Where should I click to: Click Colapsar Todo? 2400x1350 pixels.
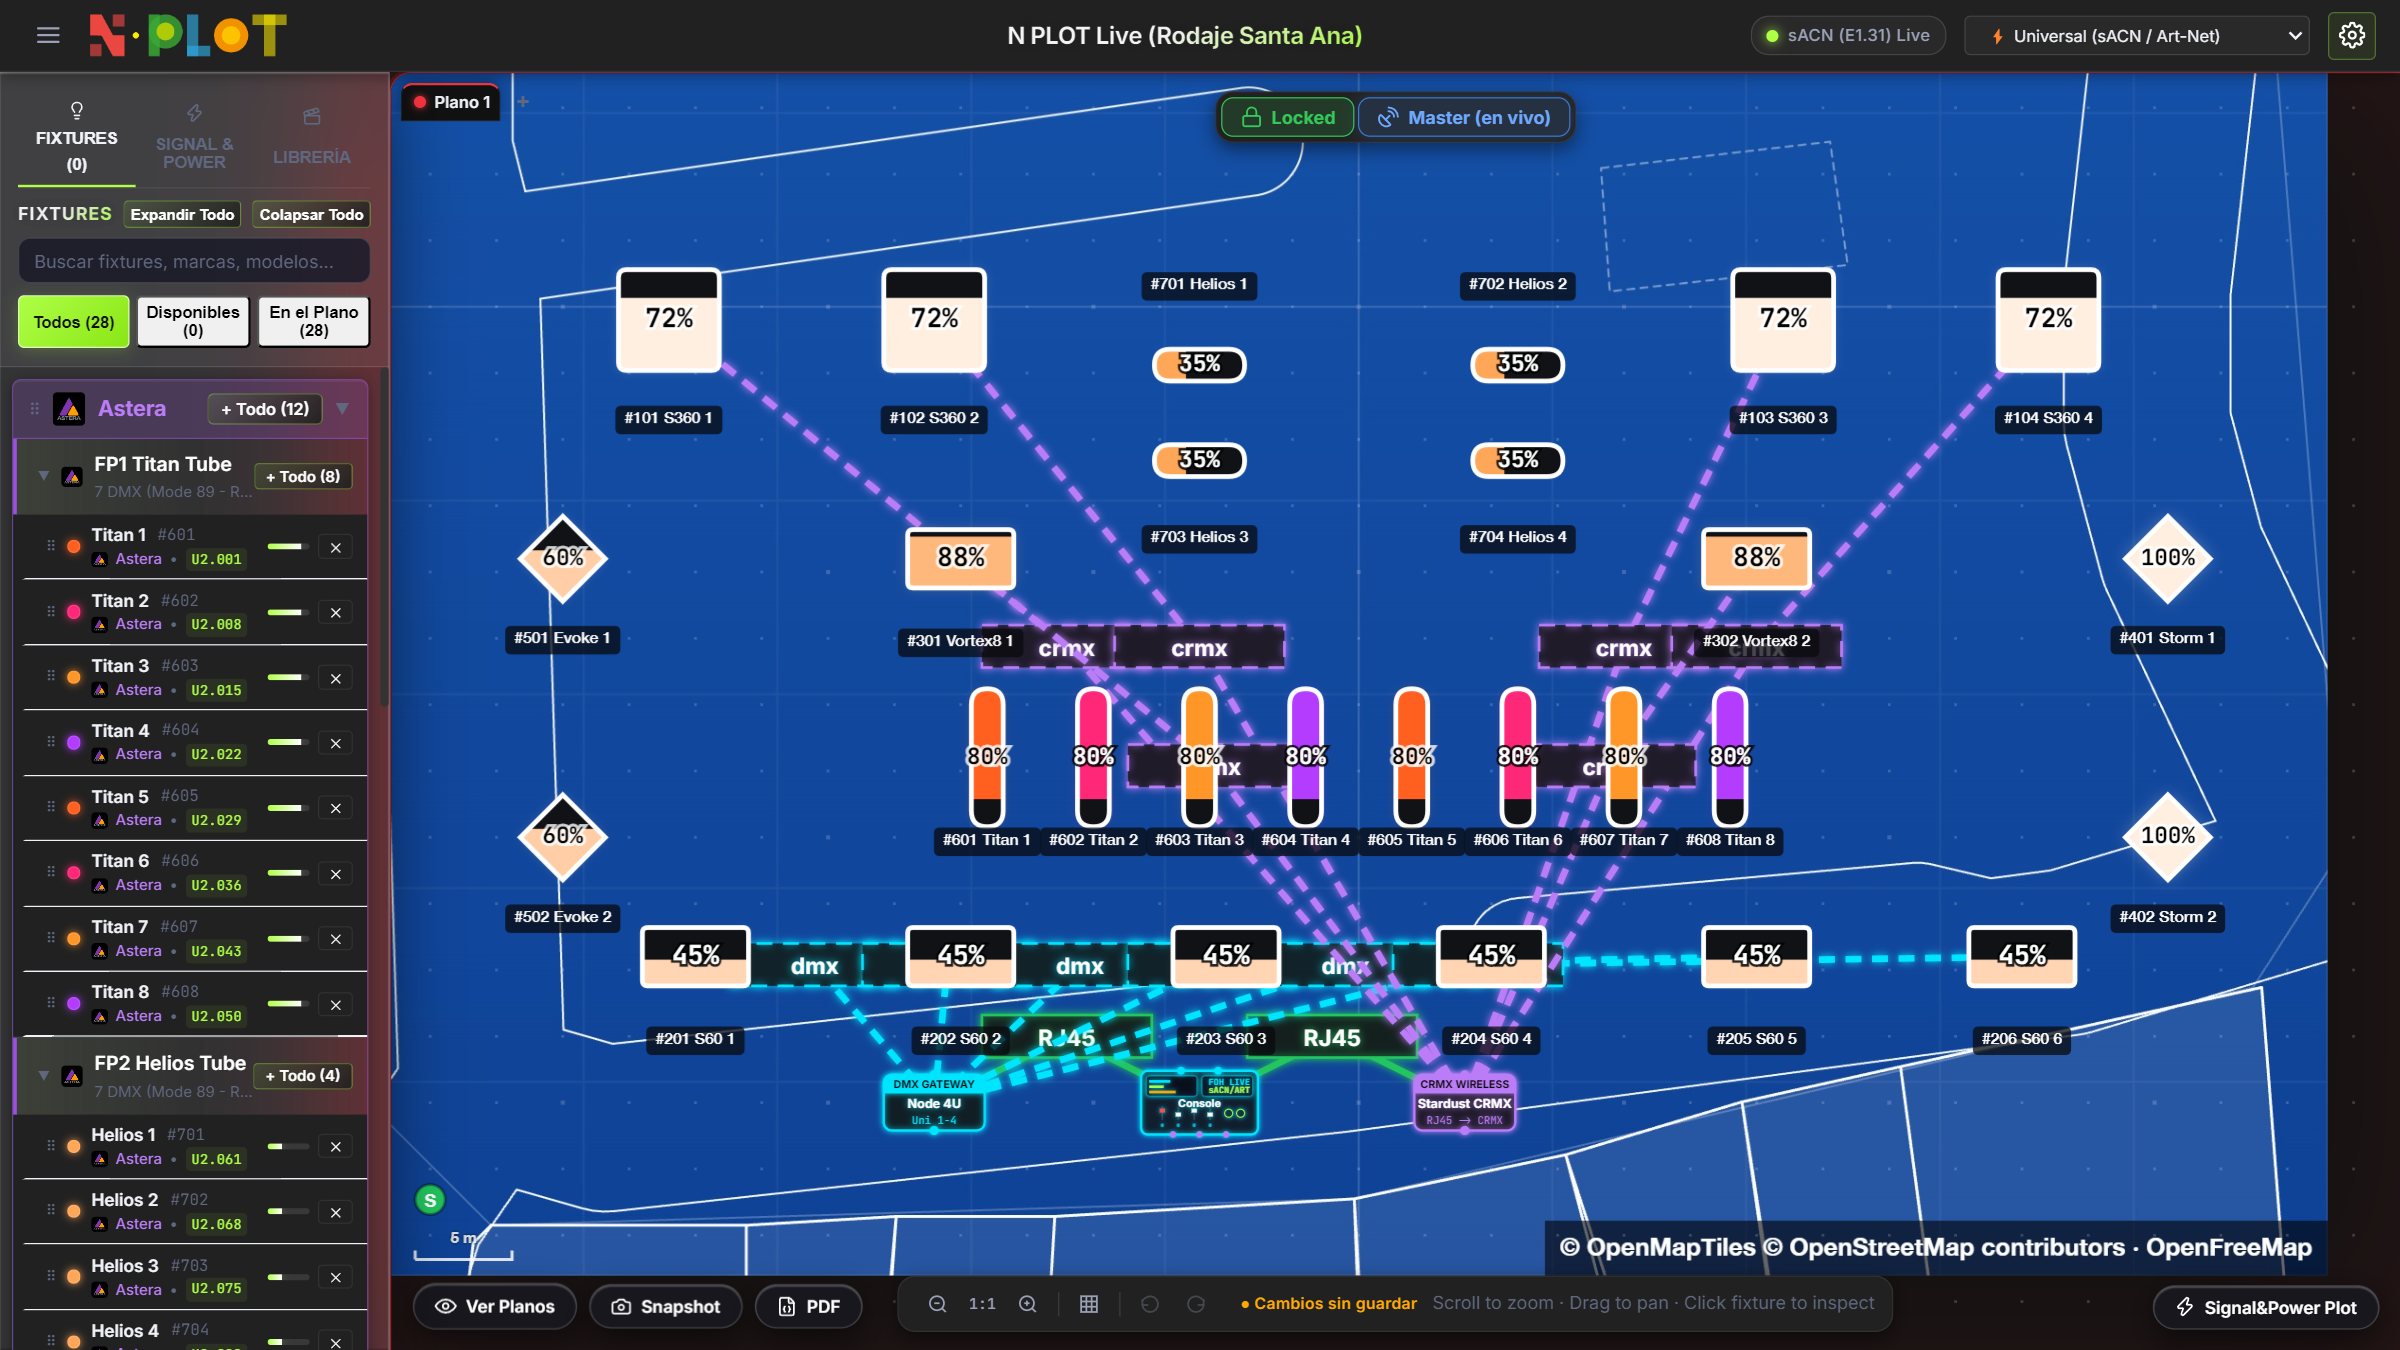pyautogui.click(x=311, y=215)
